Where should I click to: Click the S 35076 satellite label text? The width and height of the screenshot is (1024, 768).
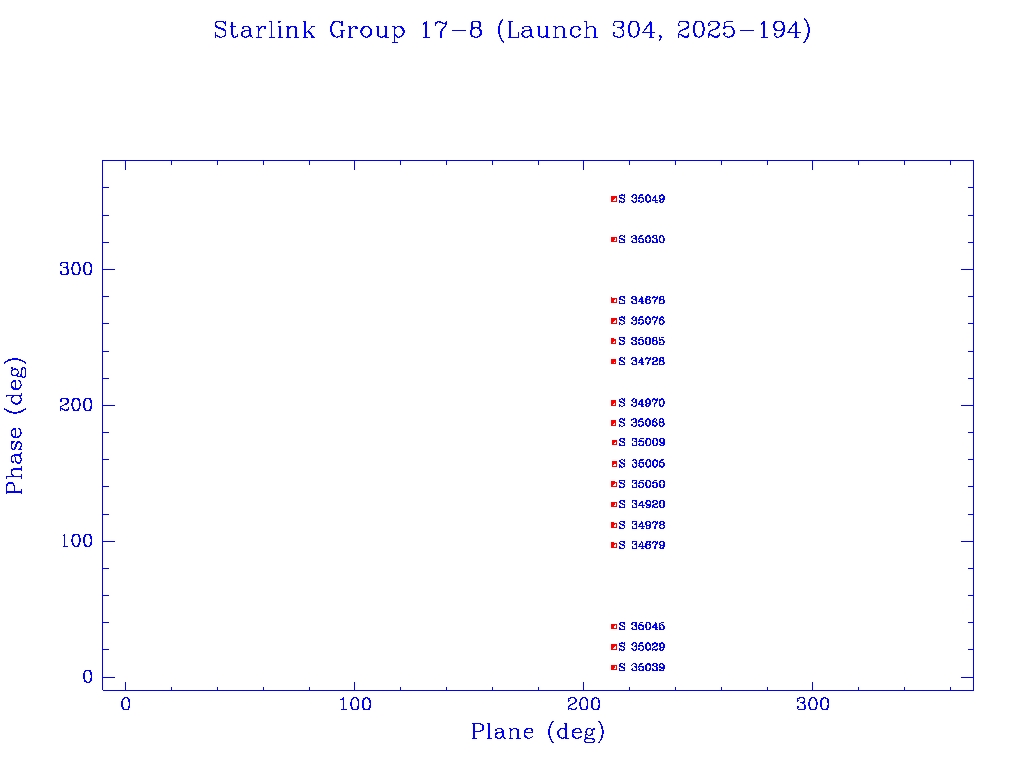[x=642, y=321]
